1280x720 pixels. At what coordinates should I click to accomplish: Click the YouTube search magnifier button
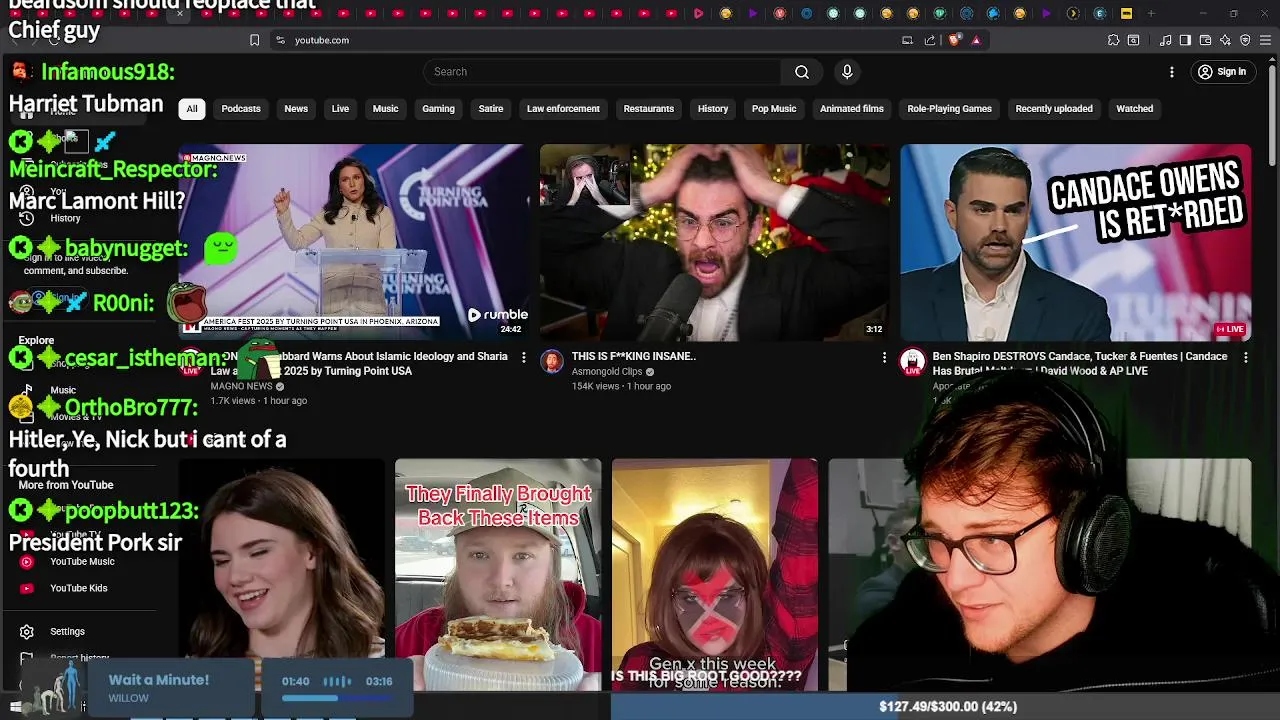tap(802, 72)
